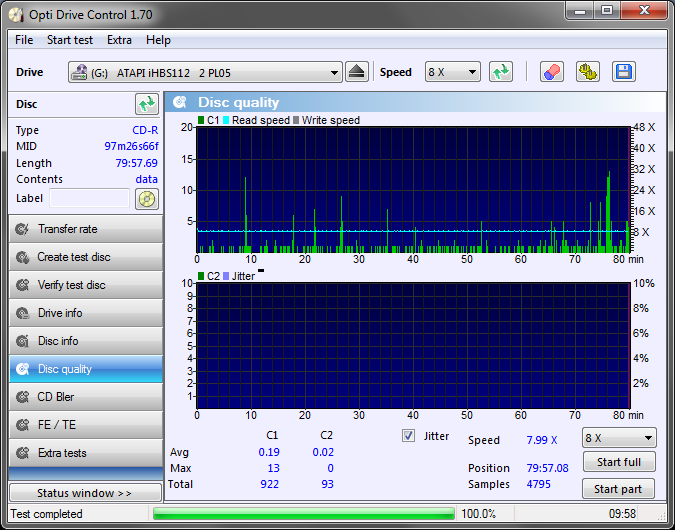
Task: Click the green C1 legend swatch
Action: tap(201, 120)
